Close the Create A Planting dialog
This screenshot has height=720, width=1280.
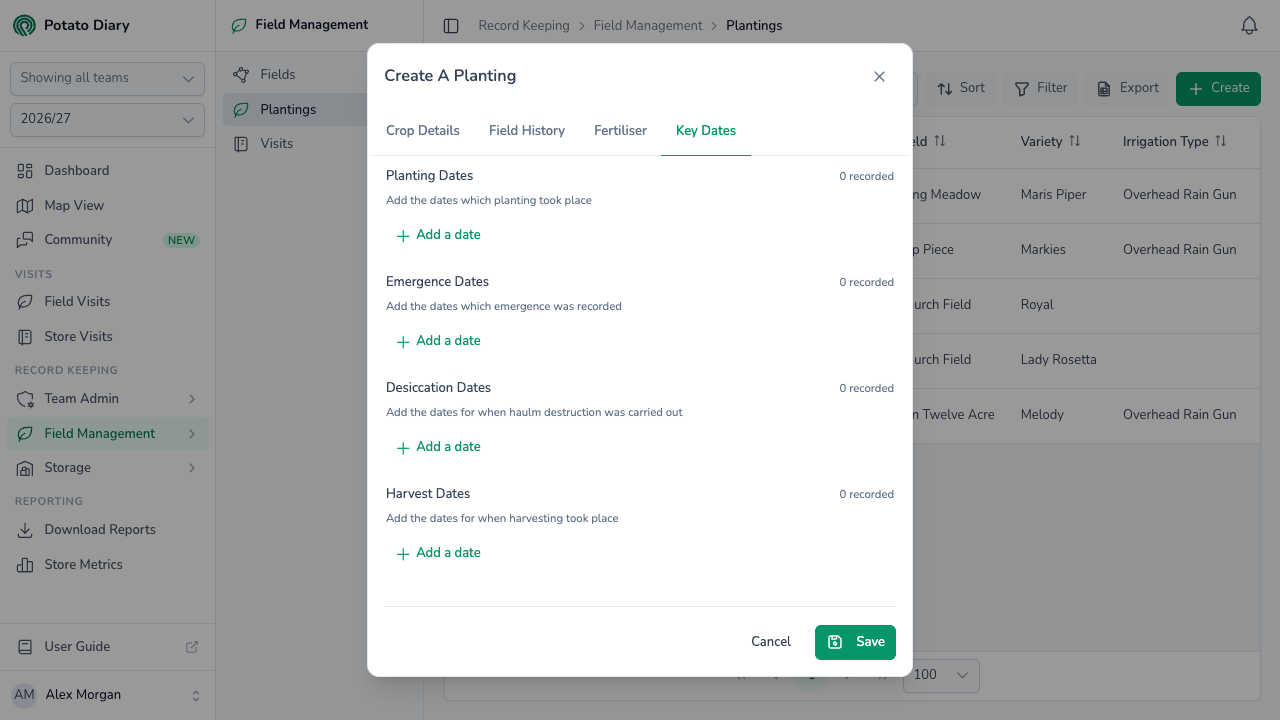point(879,76)
